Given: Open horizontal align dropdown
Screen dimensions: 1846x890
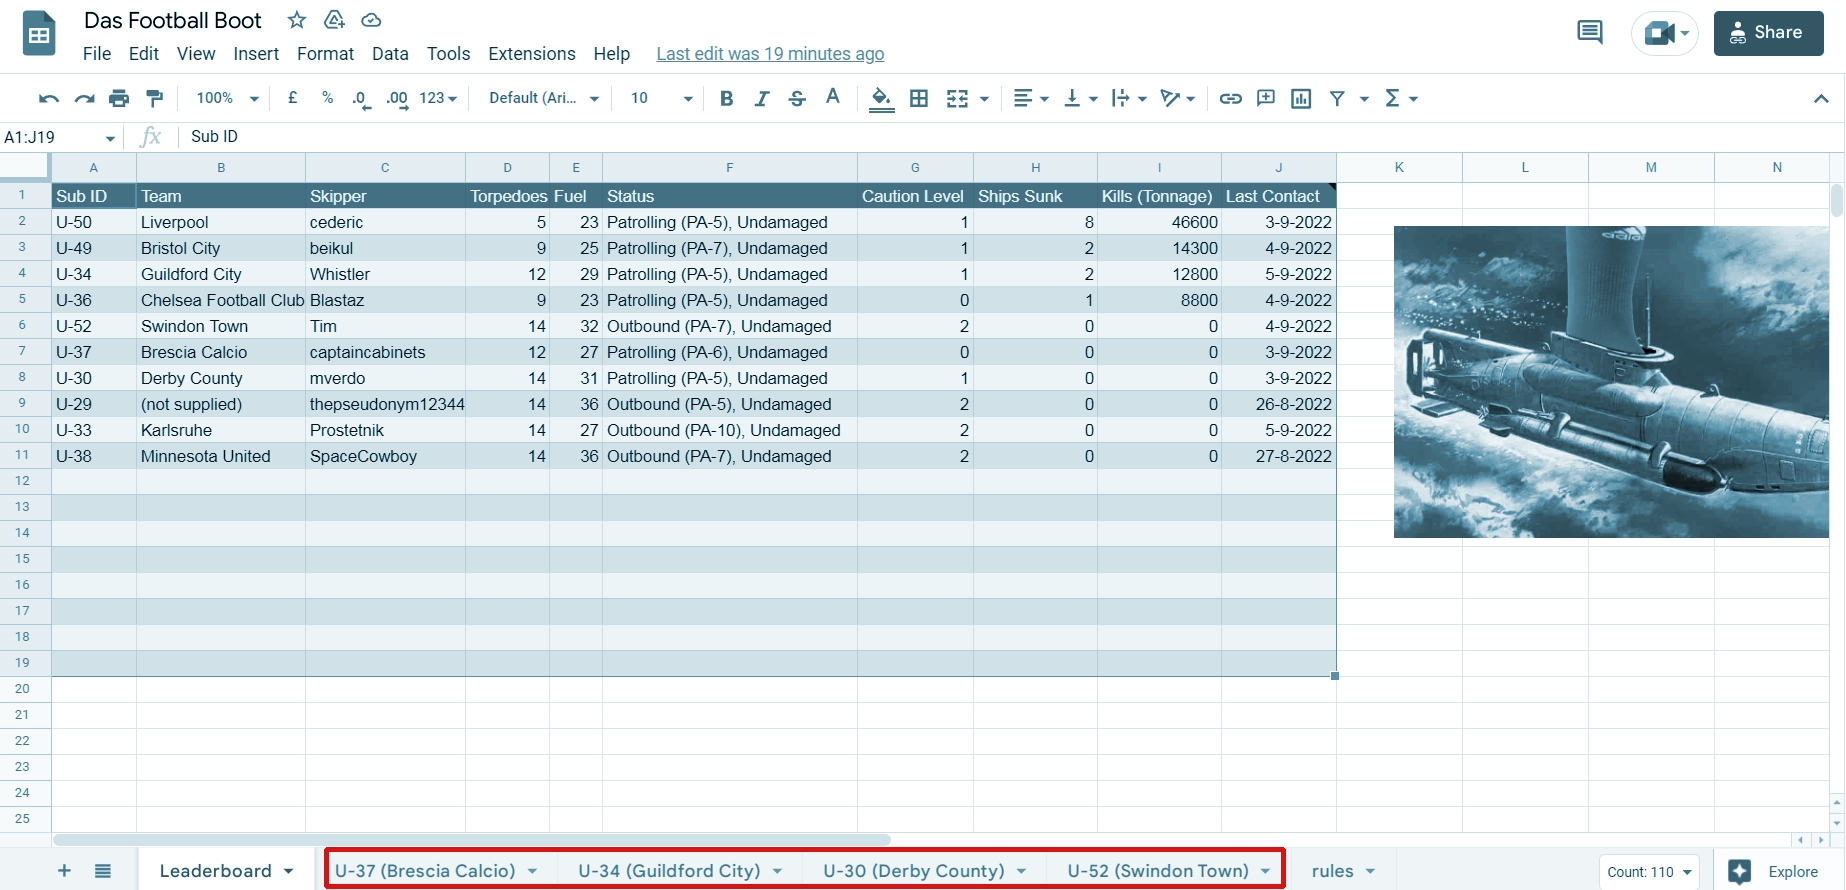Looking at the screenshot, I should click(1031, 98).
